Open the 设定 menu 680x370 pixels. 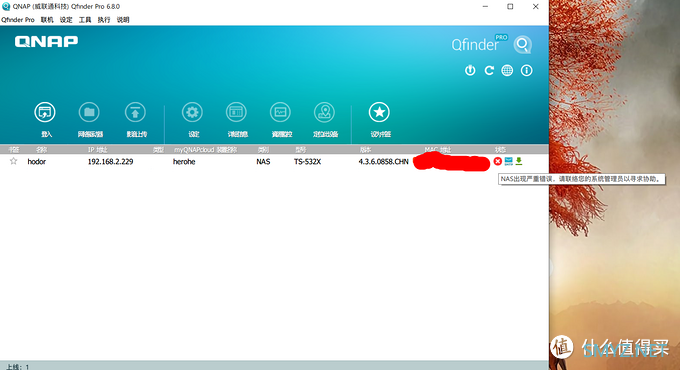coord(66,20)
